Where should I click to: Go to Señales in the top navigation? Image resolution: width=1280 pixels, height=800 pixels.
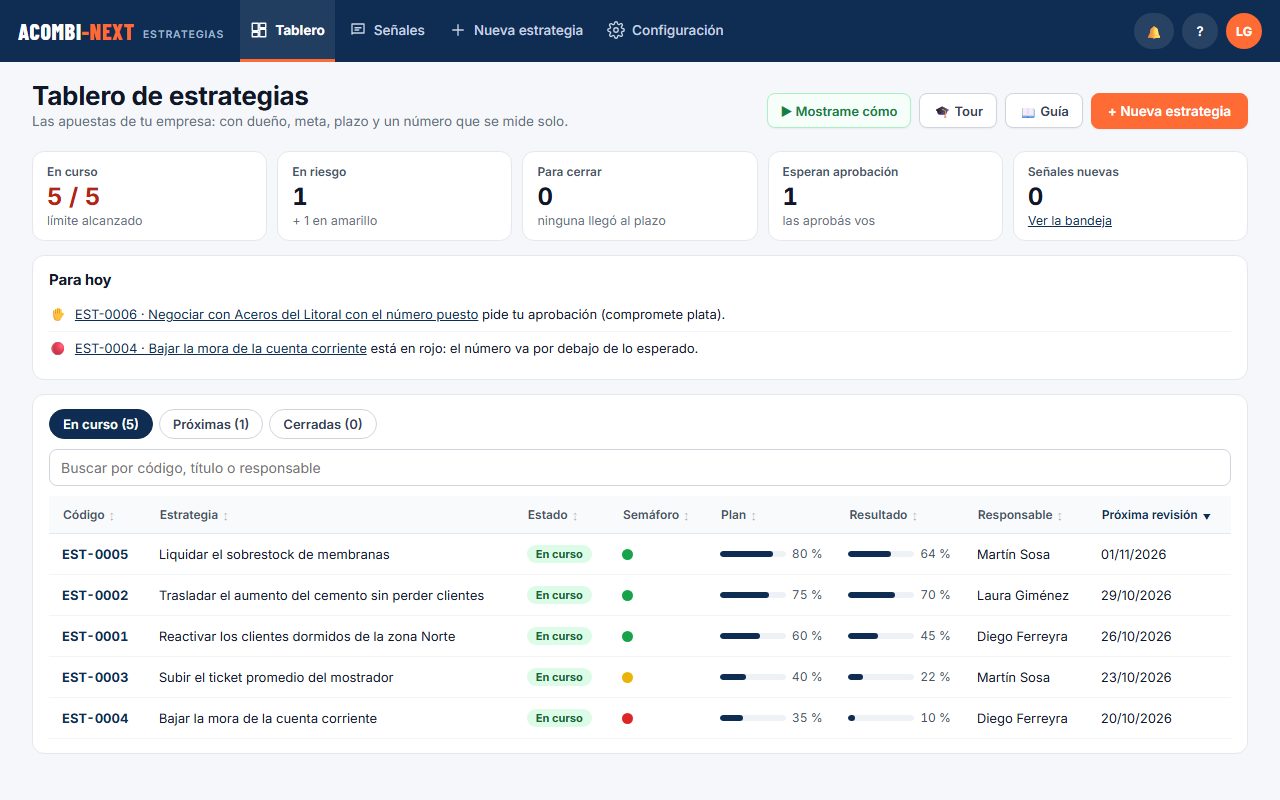[387, 31]
